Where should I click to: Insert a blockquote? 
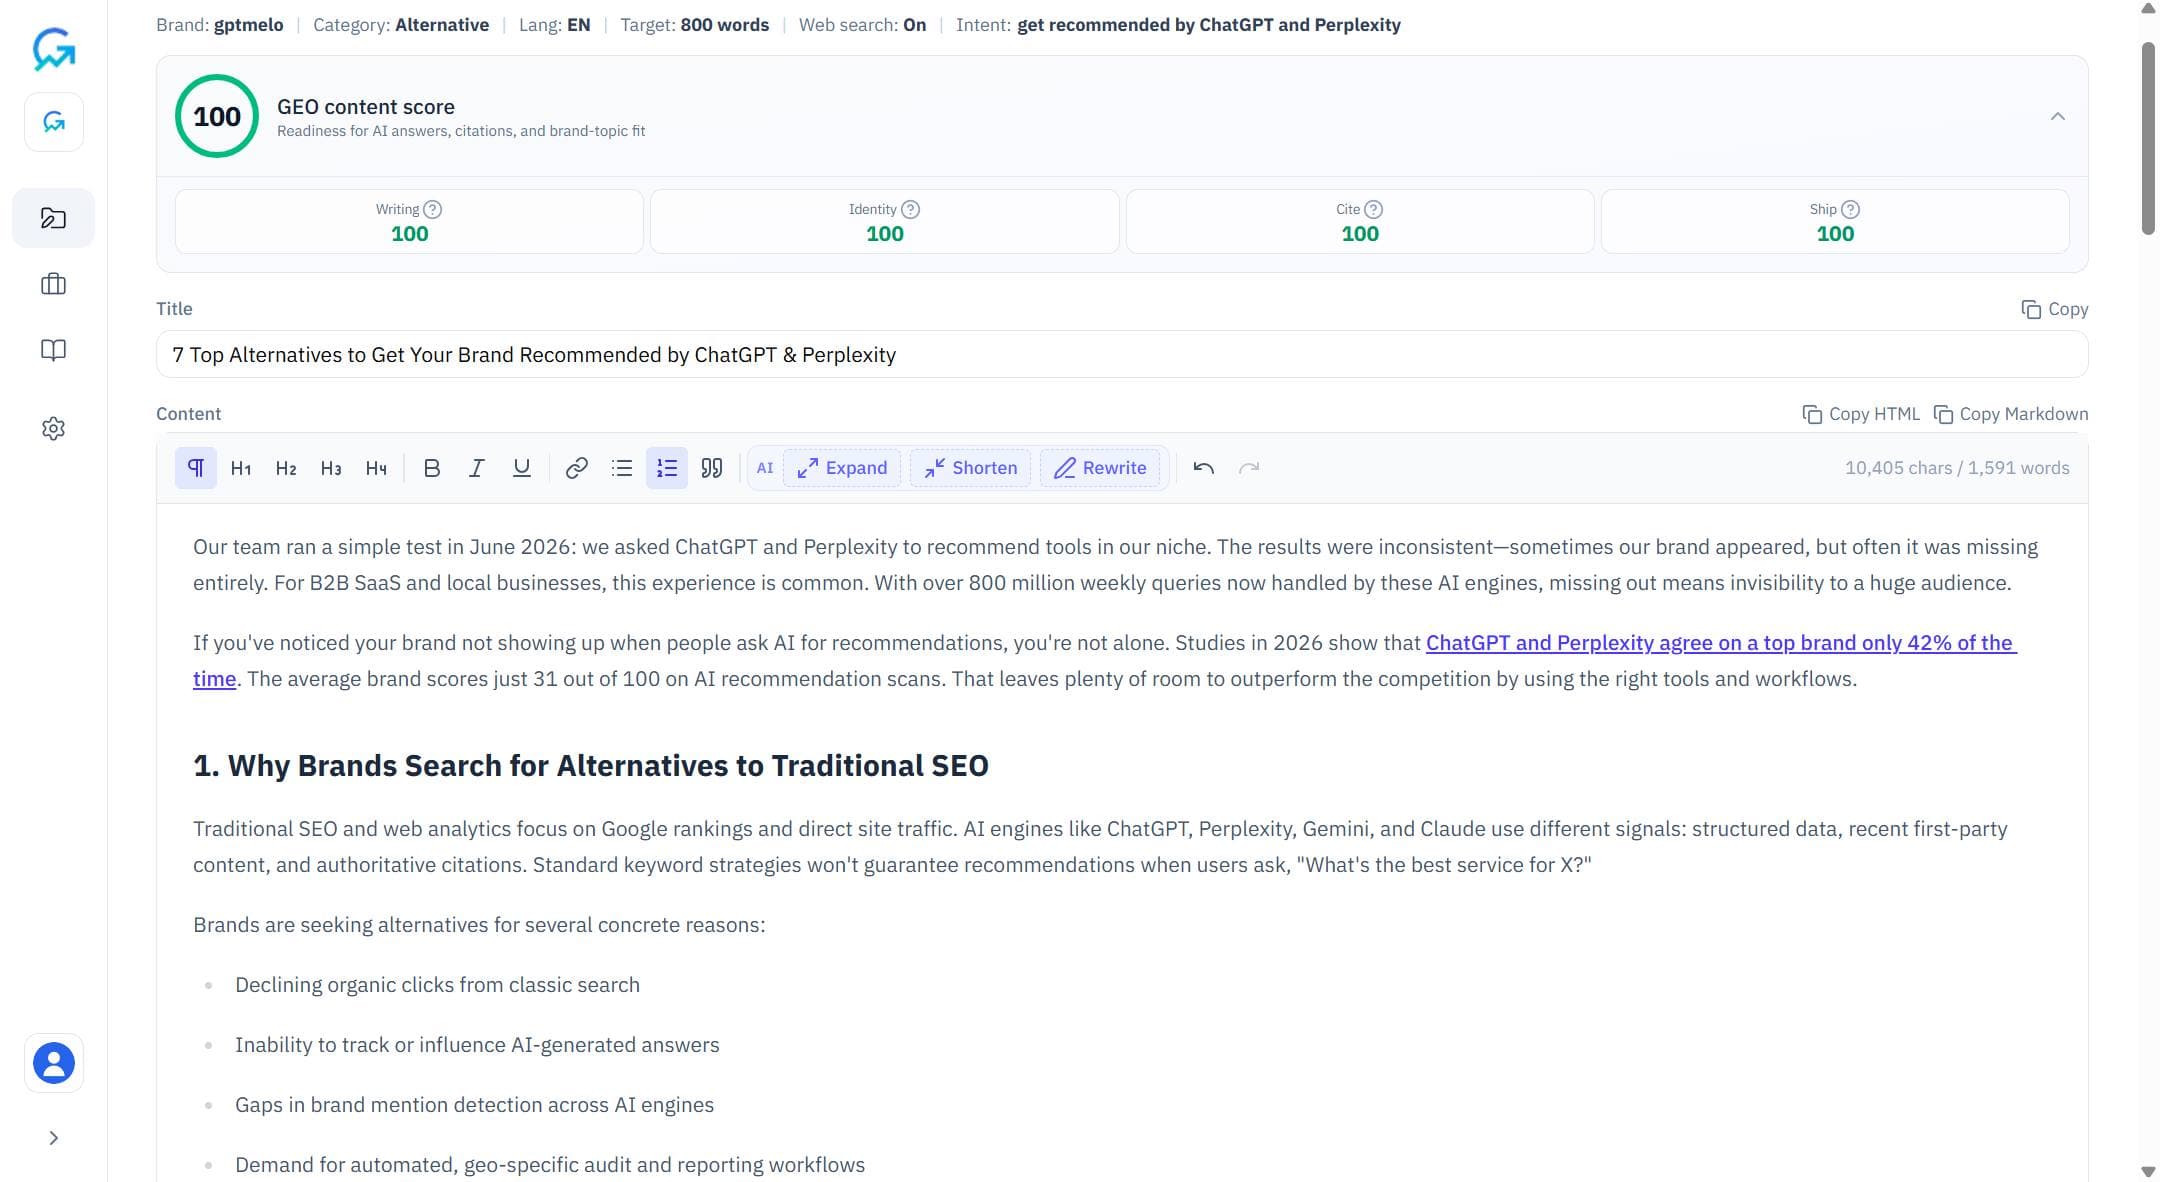click(x=712, y=468)
